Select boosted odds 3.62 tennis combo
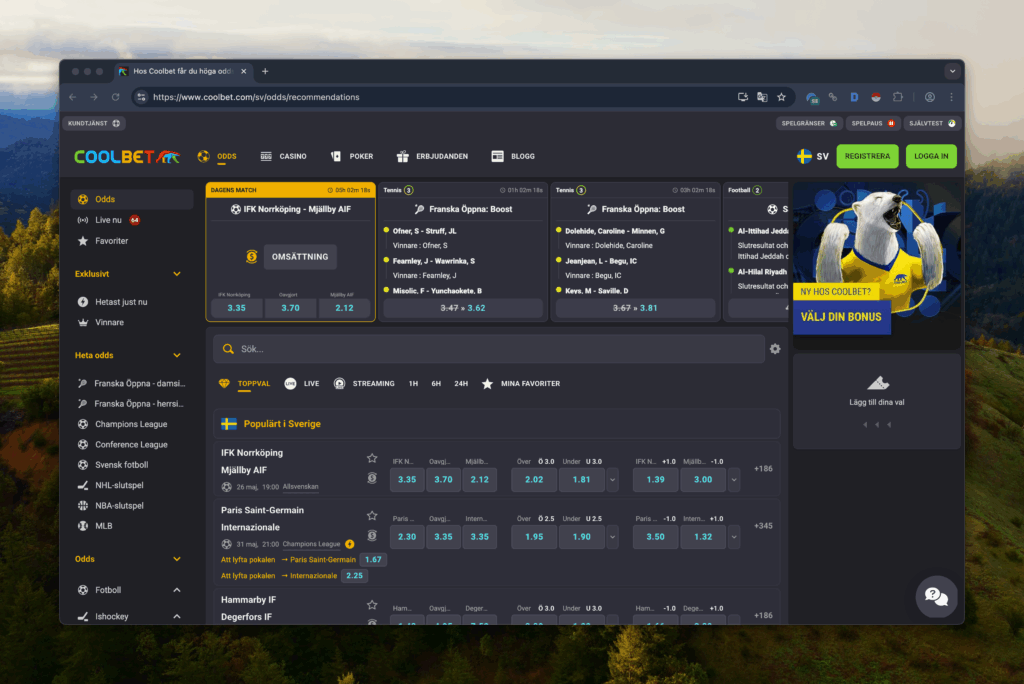Screen dimensions: 1024x684 pos(462,308)
